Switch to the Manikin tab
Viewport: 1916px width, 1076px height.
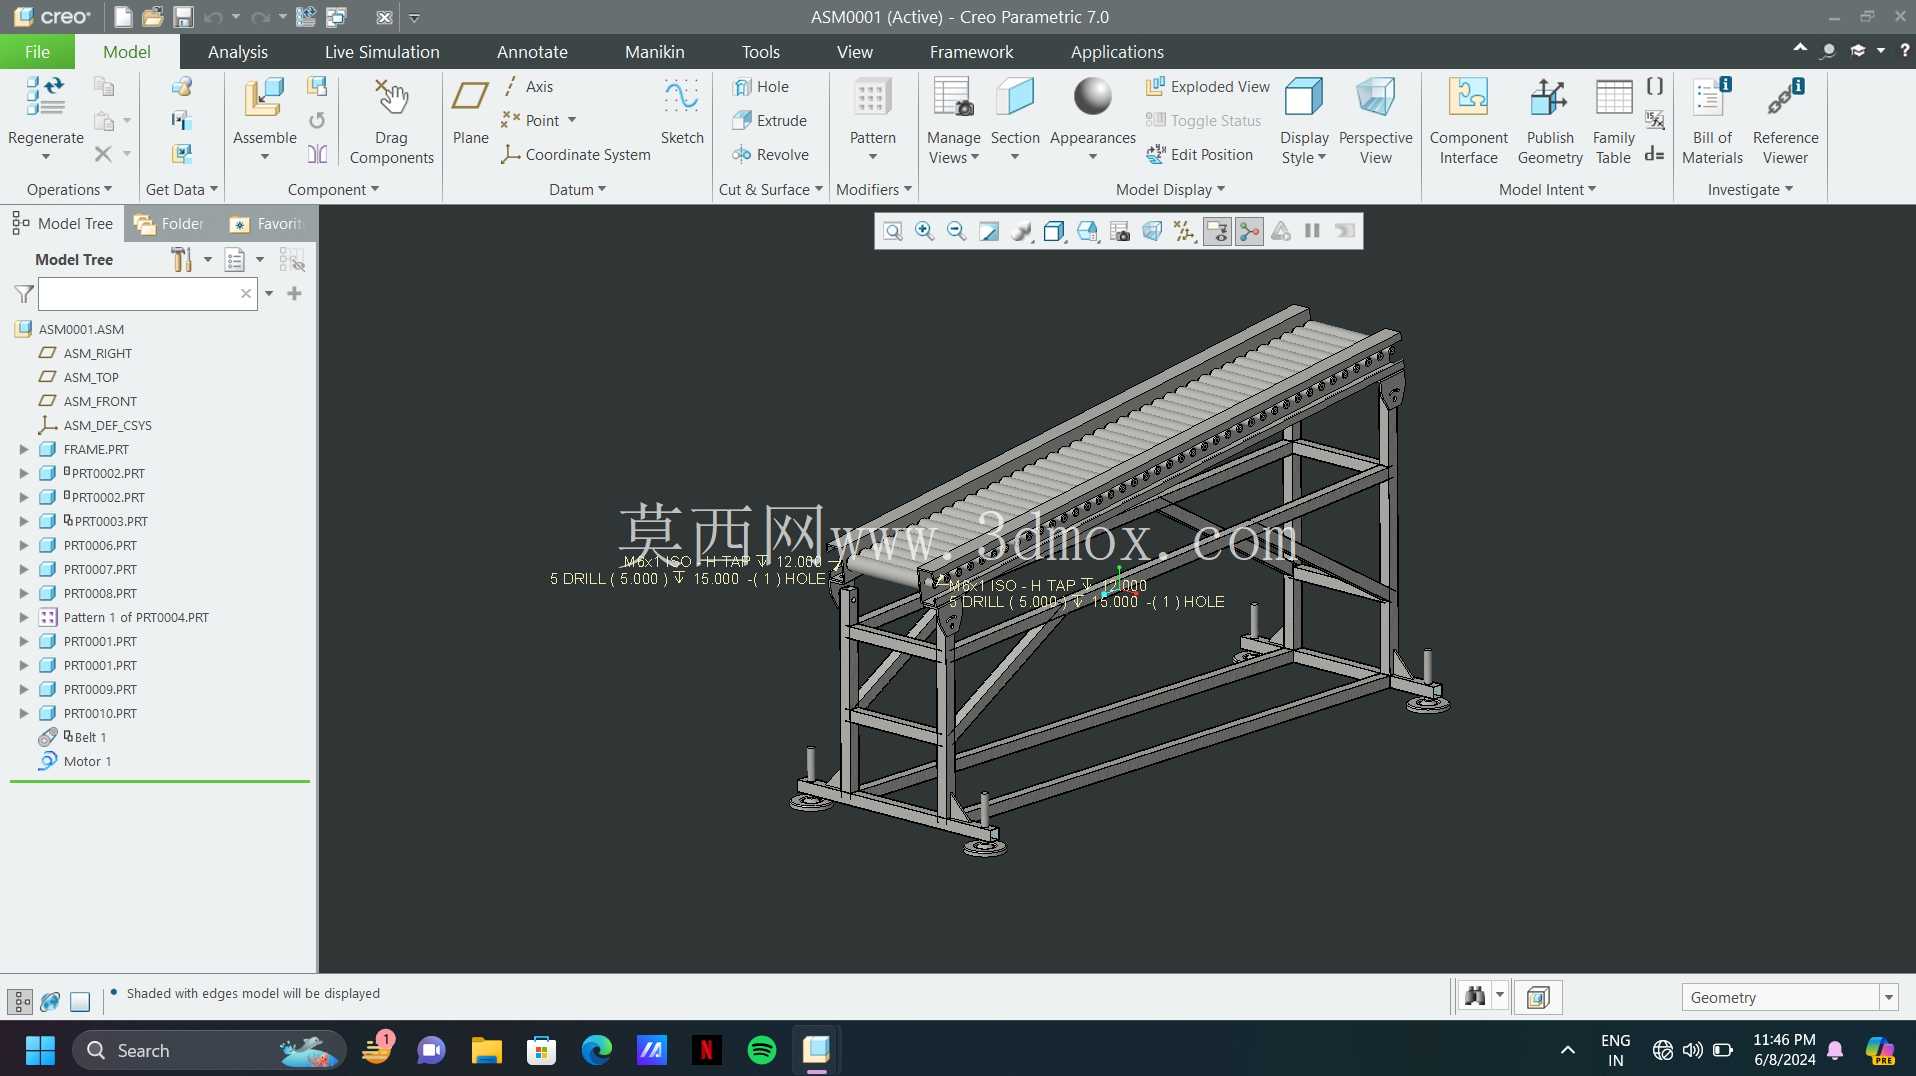point(655,52)
